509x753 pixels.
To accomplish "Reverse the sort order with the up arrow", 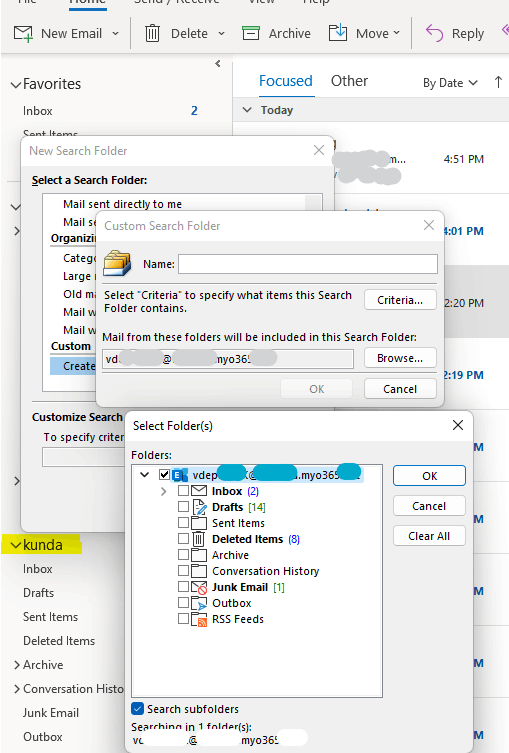I will coord(498,83).
